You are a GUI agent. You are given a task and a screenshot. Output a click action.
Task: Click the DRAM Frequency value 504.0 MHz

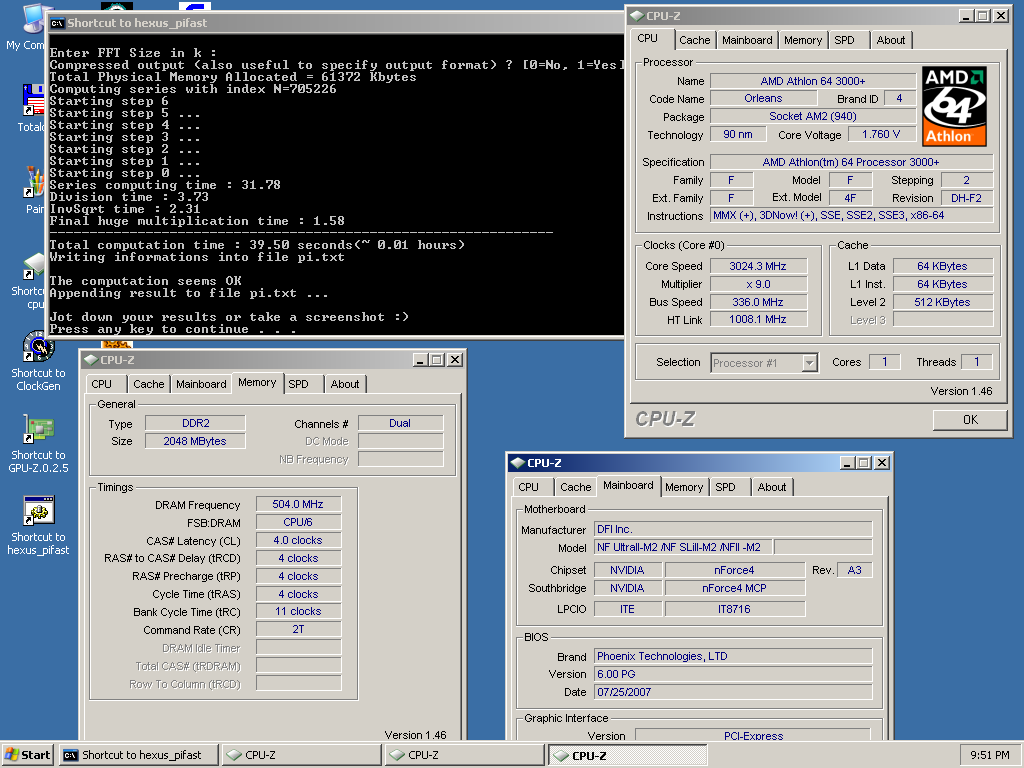pyautogui.click(x=298, y=504)
